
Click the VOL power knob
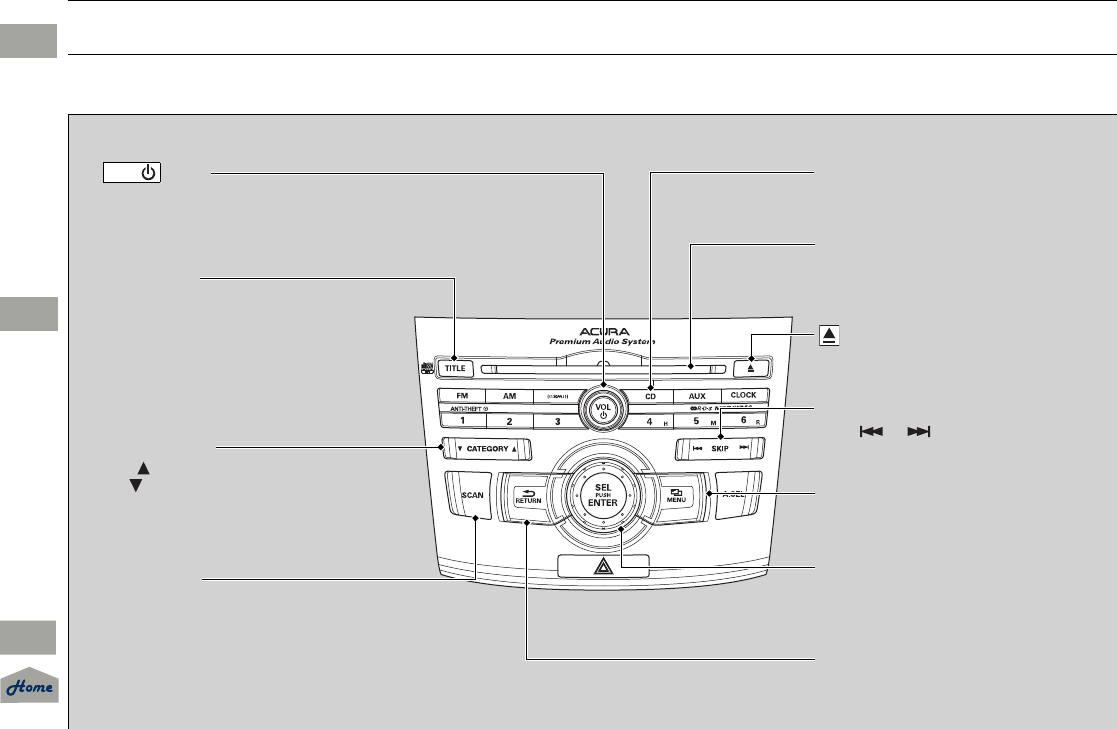pos(603,410)
